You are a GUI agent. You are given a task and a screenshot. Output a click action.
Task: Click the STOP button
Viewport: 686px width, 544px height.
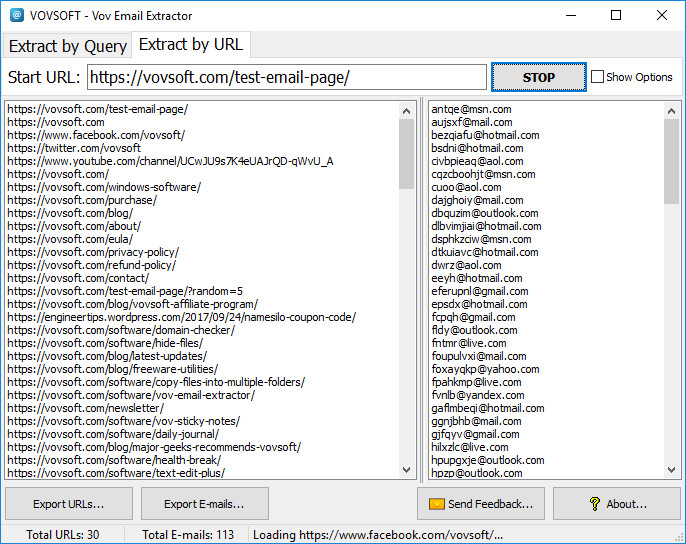(539, 77)
